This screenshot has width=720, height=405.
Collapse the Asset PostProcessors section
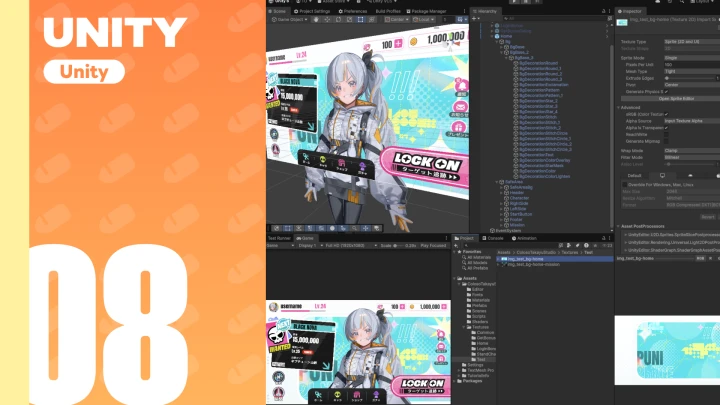619,226
